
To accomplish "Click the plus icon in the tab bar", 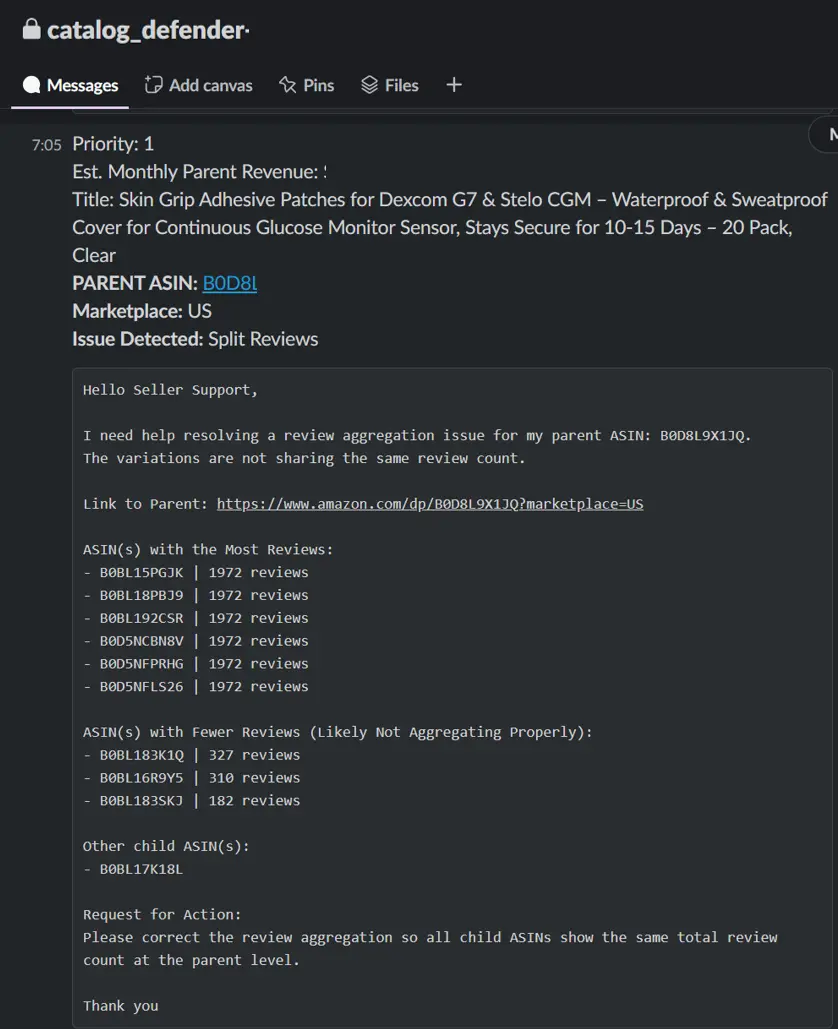I will [x=453, y=85].
